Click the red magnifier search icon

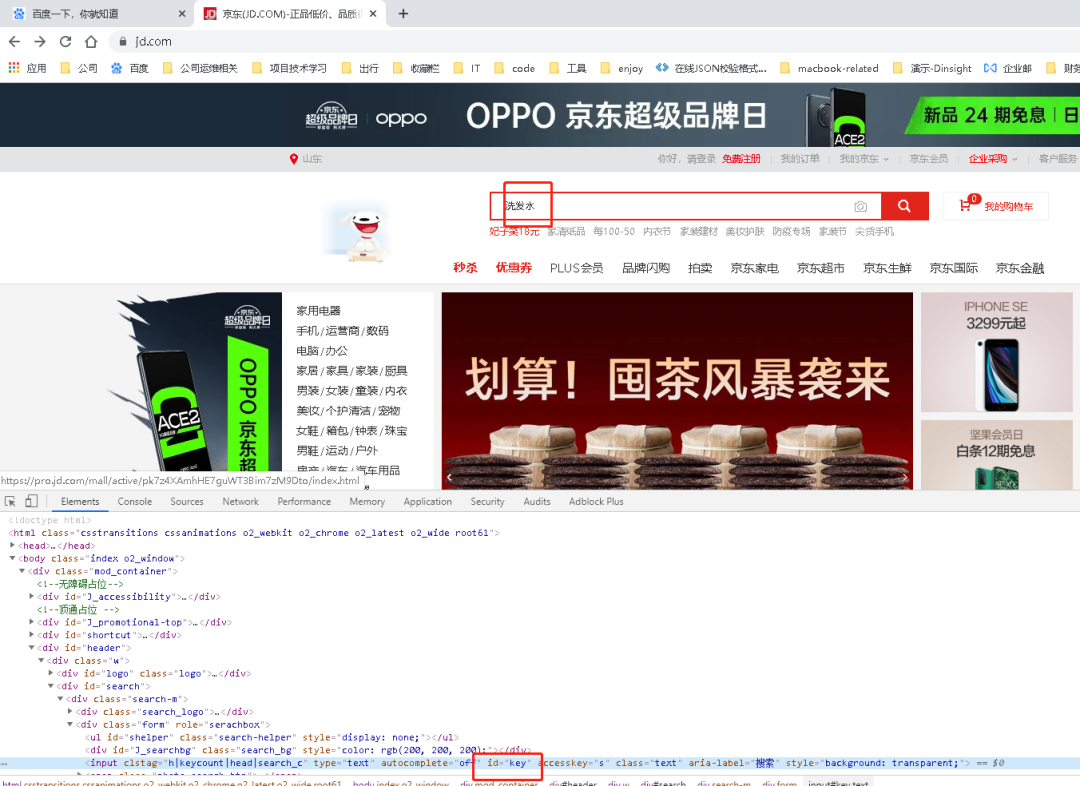coord(905,206)
